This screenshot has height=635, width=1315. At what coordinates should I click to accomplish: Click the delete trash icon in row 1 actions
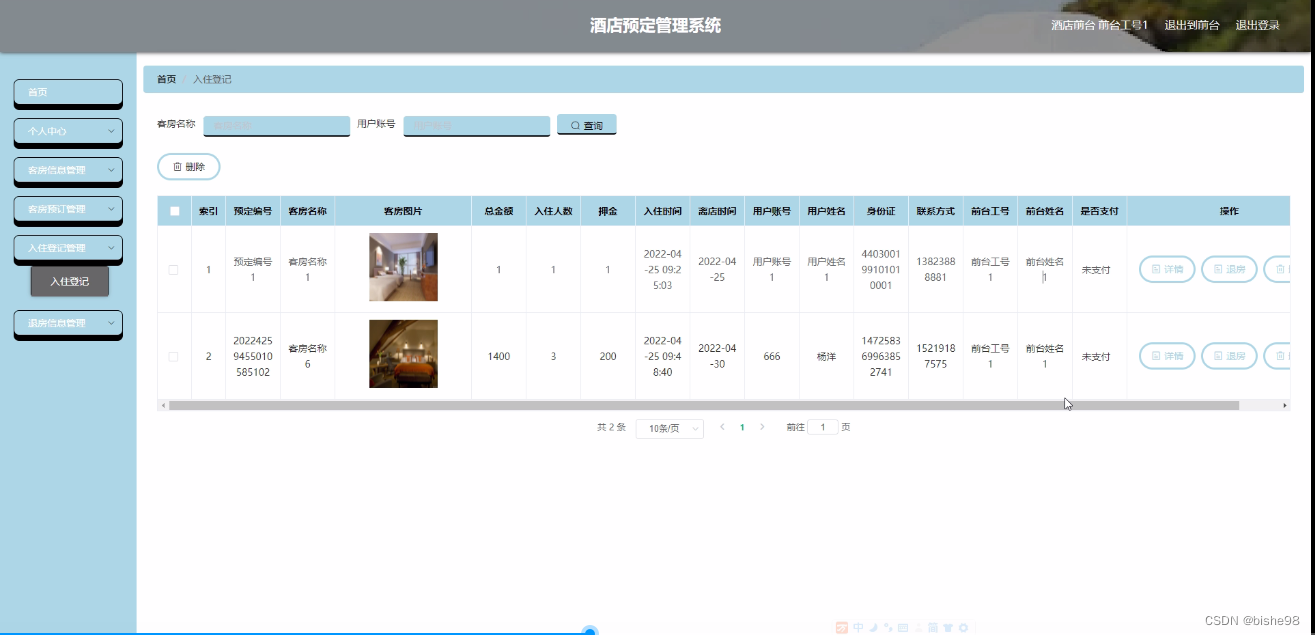[x=1279, y=268]
